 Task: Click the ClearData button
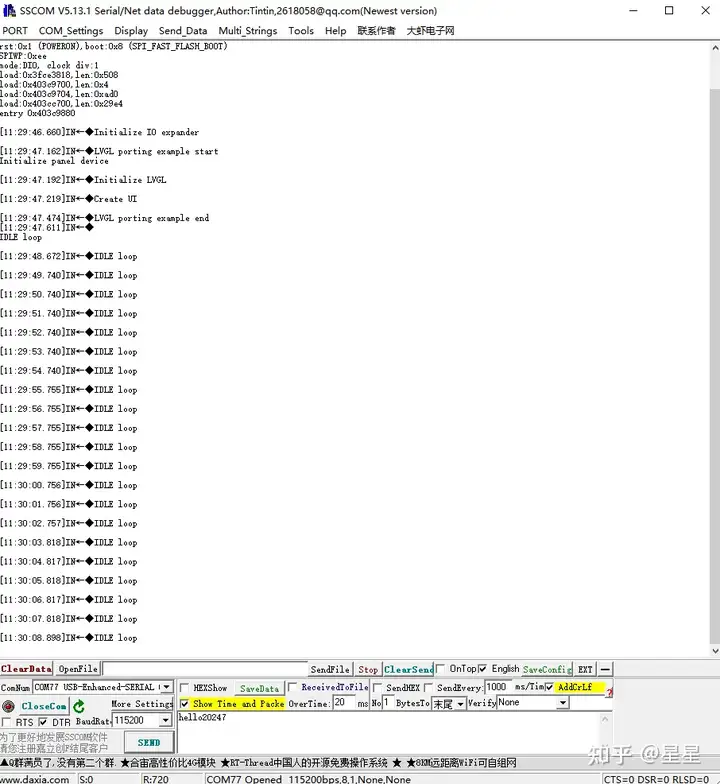pyautogui.click(x=26, y=668)
